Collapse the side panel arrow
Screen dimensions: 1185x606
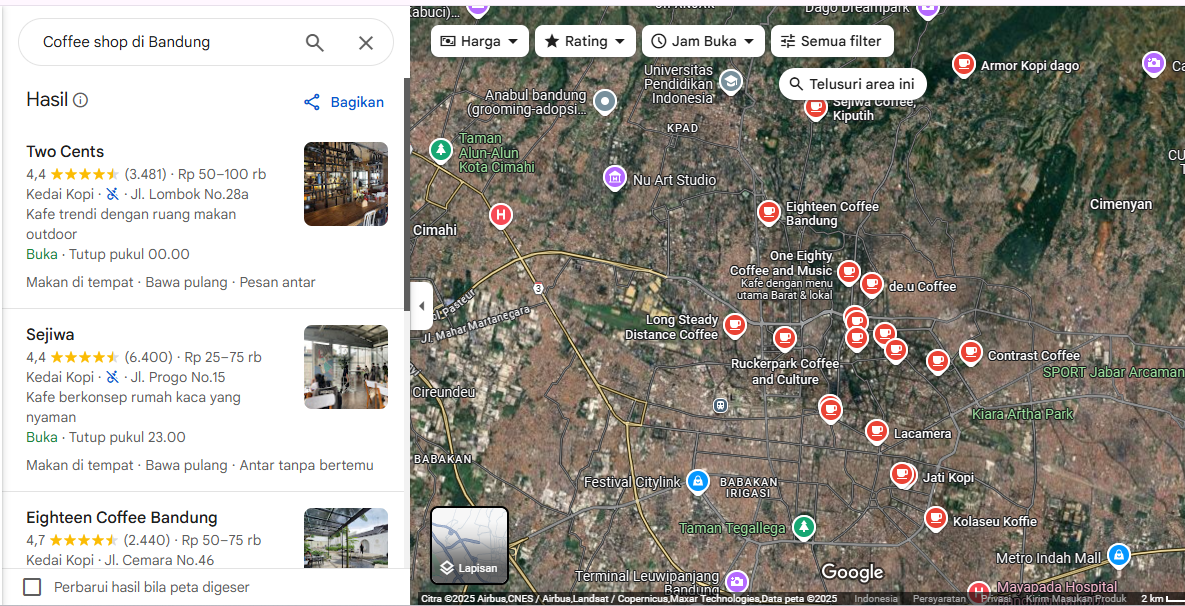point(422,306)
